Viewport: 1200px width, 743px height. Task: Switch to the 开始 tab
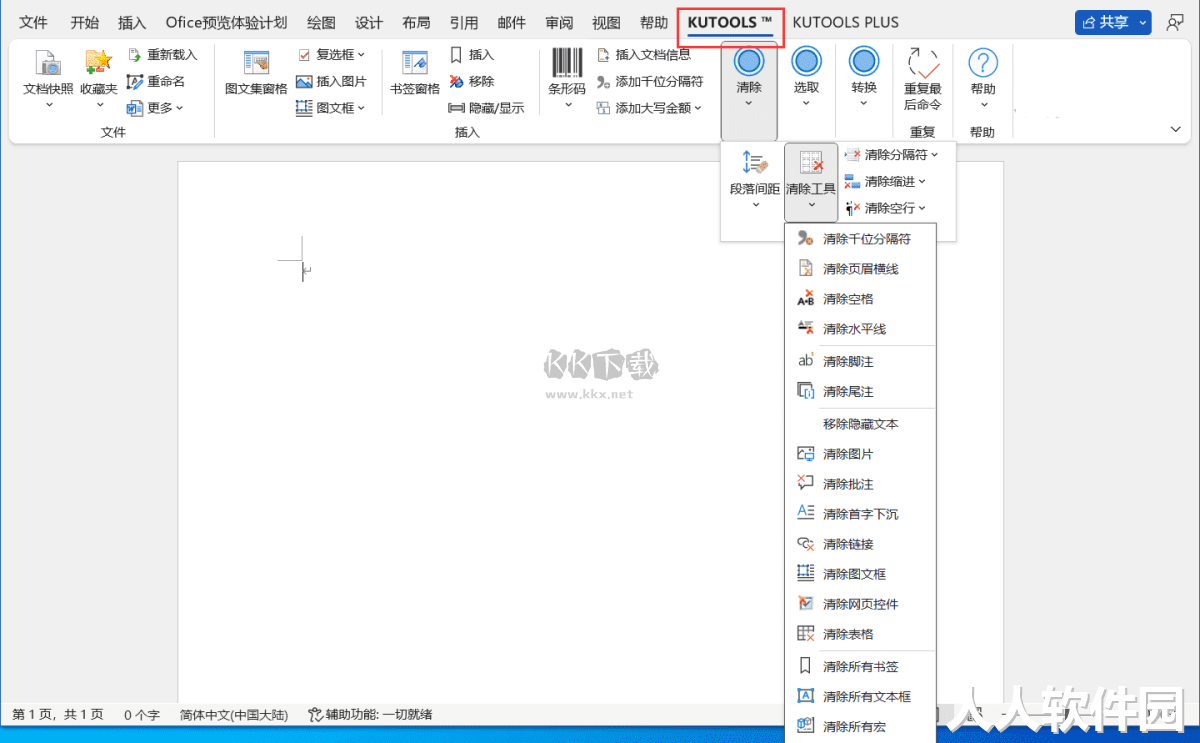coord(85,22)
